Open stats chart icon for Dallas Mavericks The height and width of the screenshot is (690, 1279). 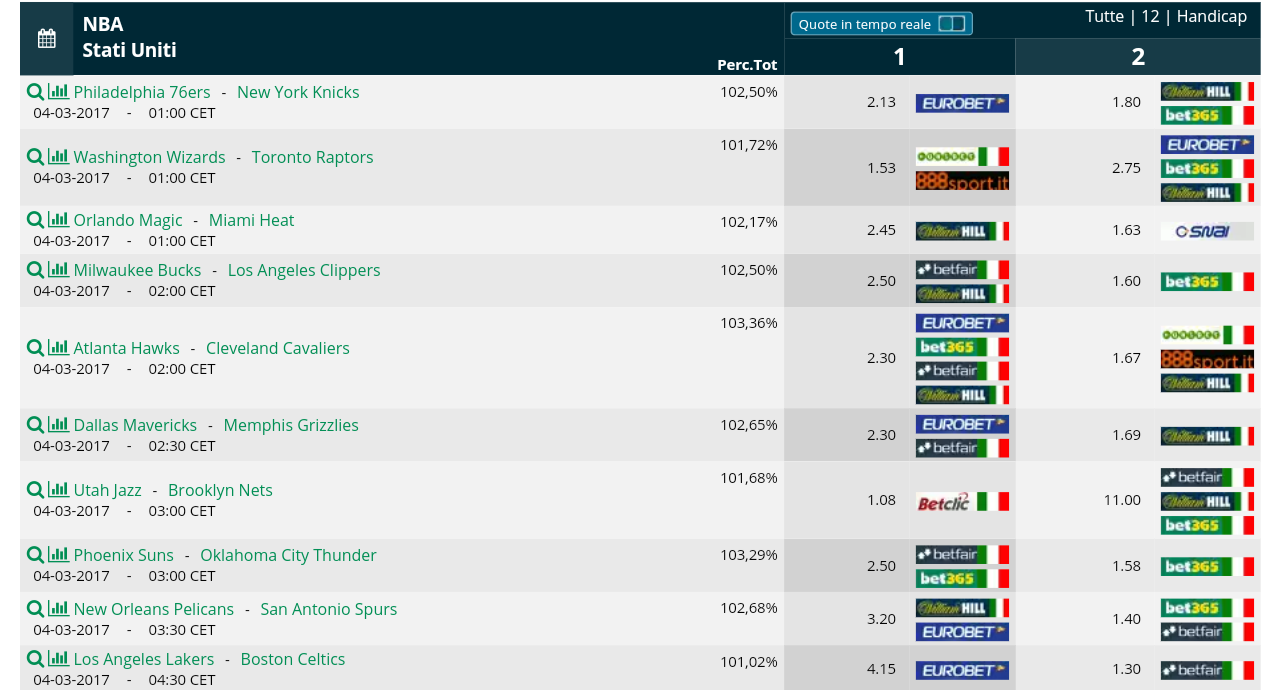(59, 425)
